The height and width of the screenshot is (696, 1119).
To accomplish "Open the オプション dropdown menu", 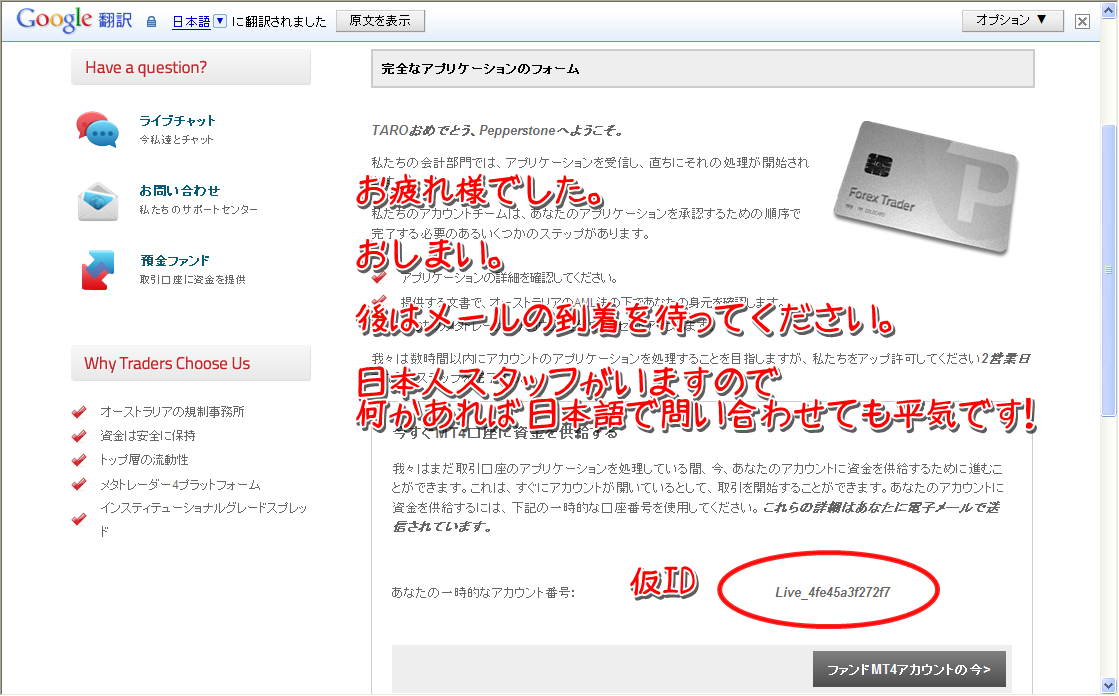I will (x=1012, y=20).
